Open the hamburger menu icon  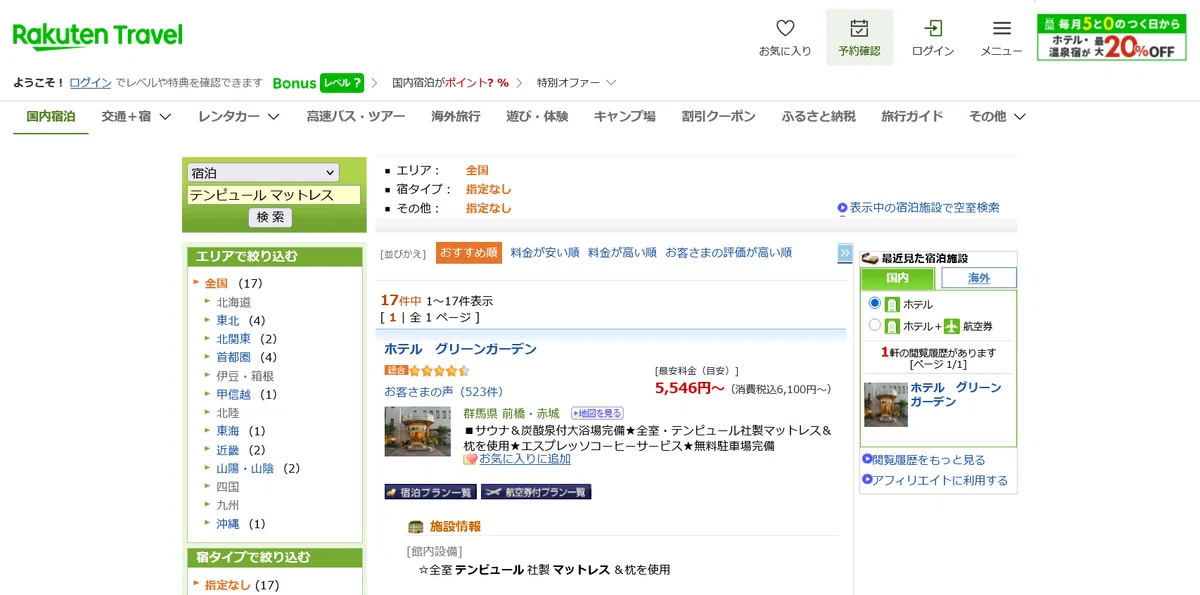[1001, 28]
